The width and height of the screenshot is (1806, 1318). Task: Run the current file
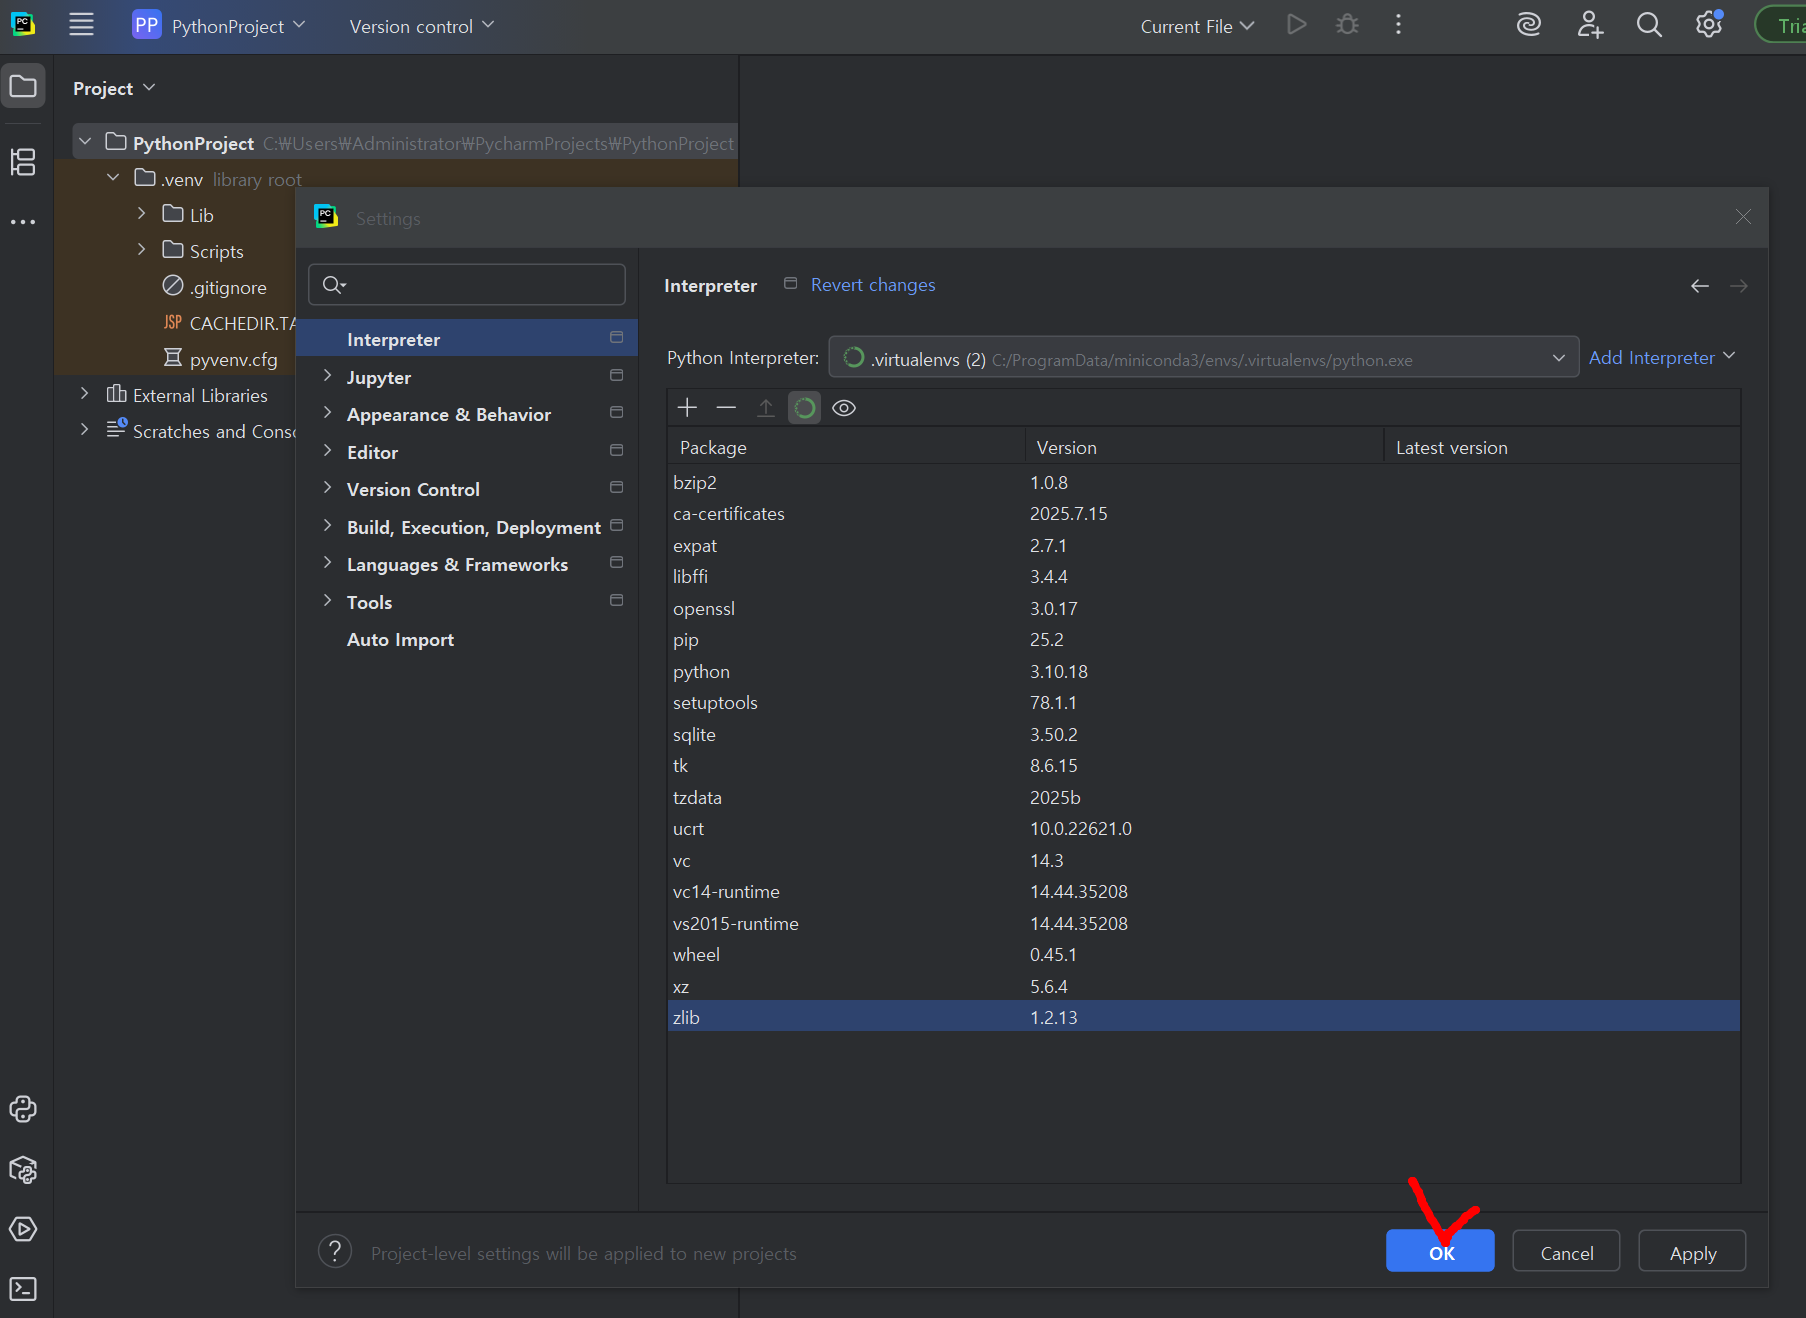click(x=1297, y=25)
